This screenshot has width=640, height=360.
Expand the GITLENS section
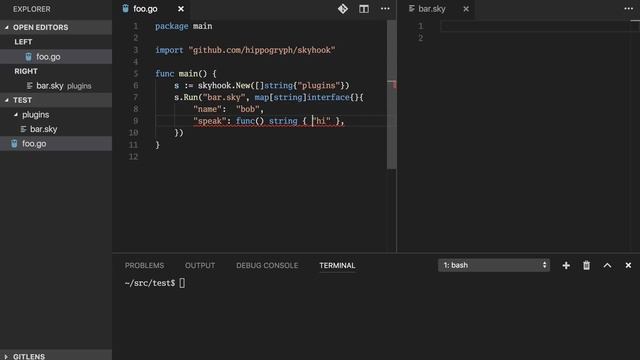coord(56,356)
